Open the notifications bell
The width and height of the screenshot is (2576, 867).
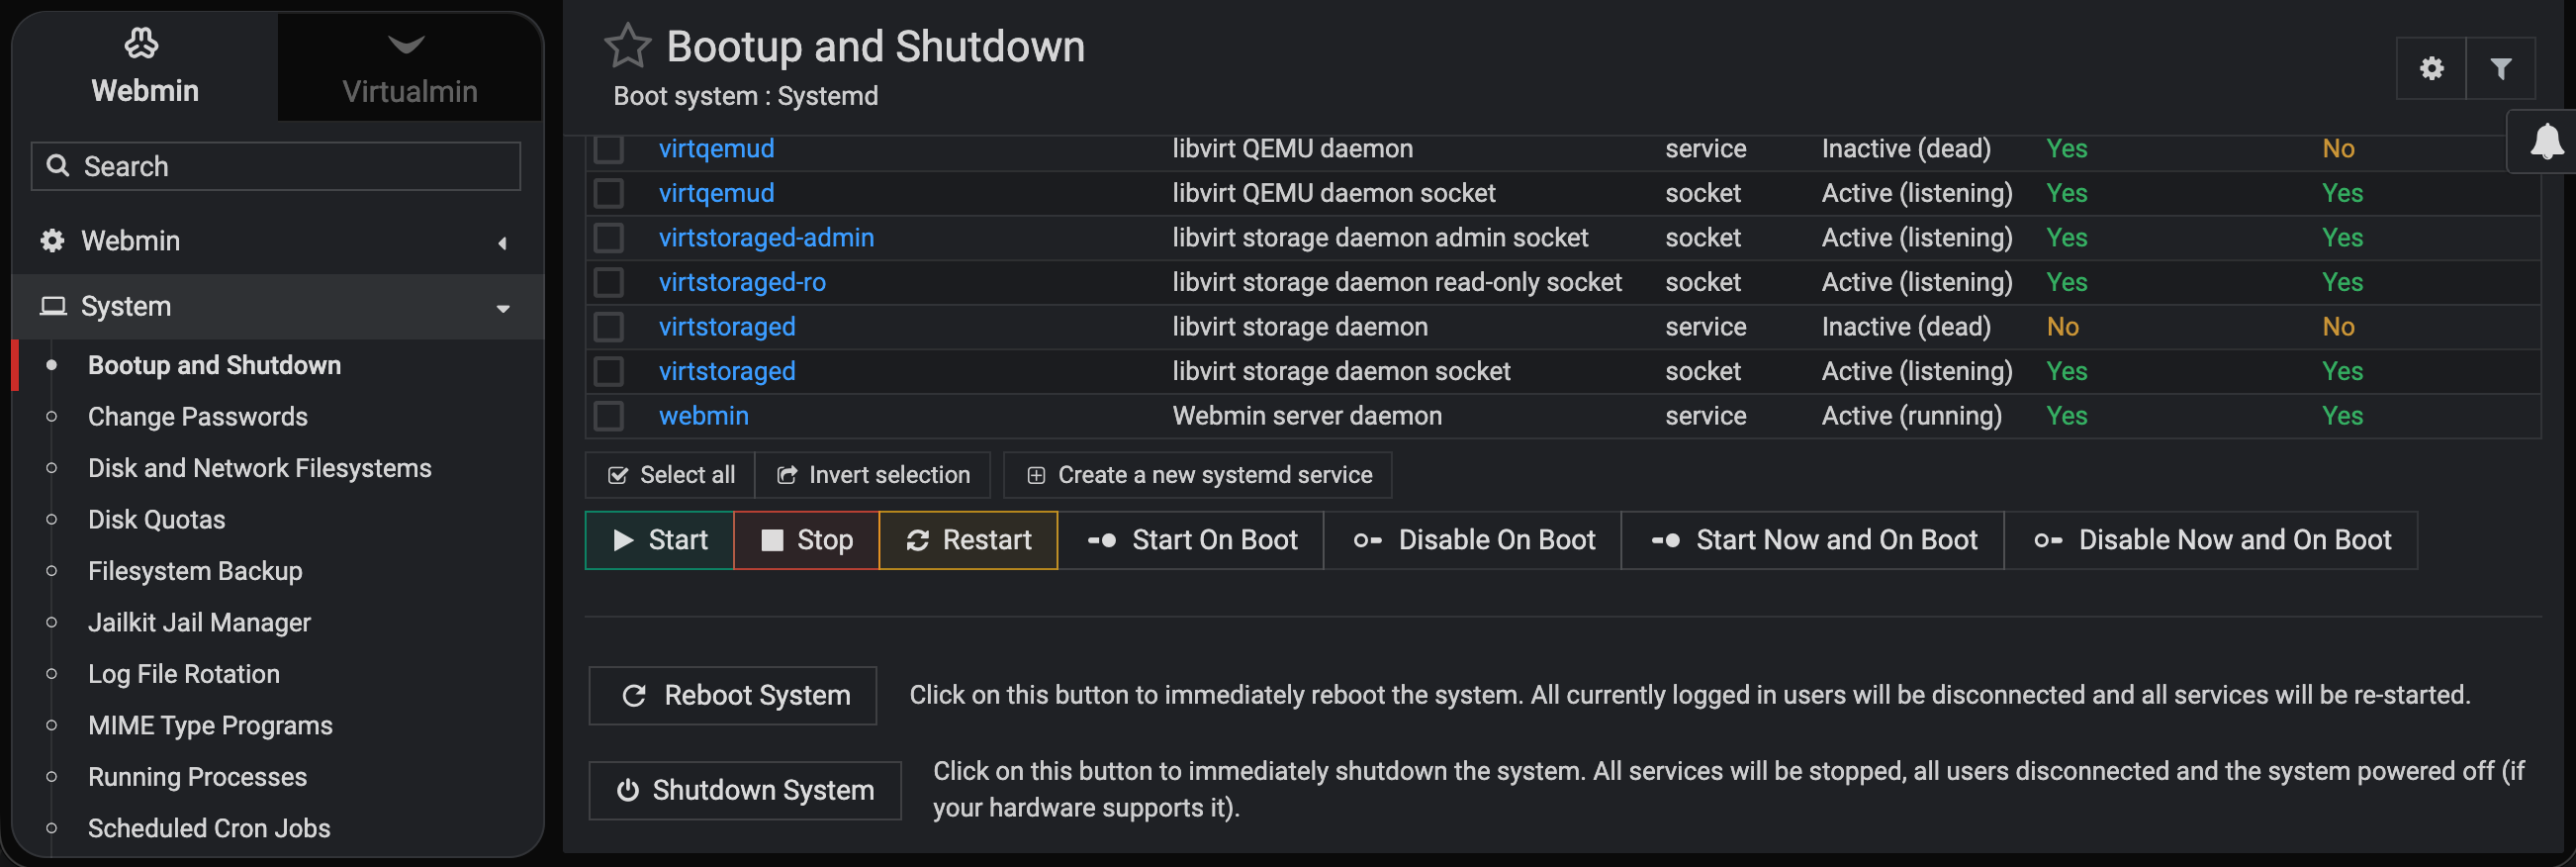pyautogui.click(x=2545, y=141)
